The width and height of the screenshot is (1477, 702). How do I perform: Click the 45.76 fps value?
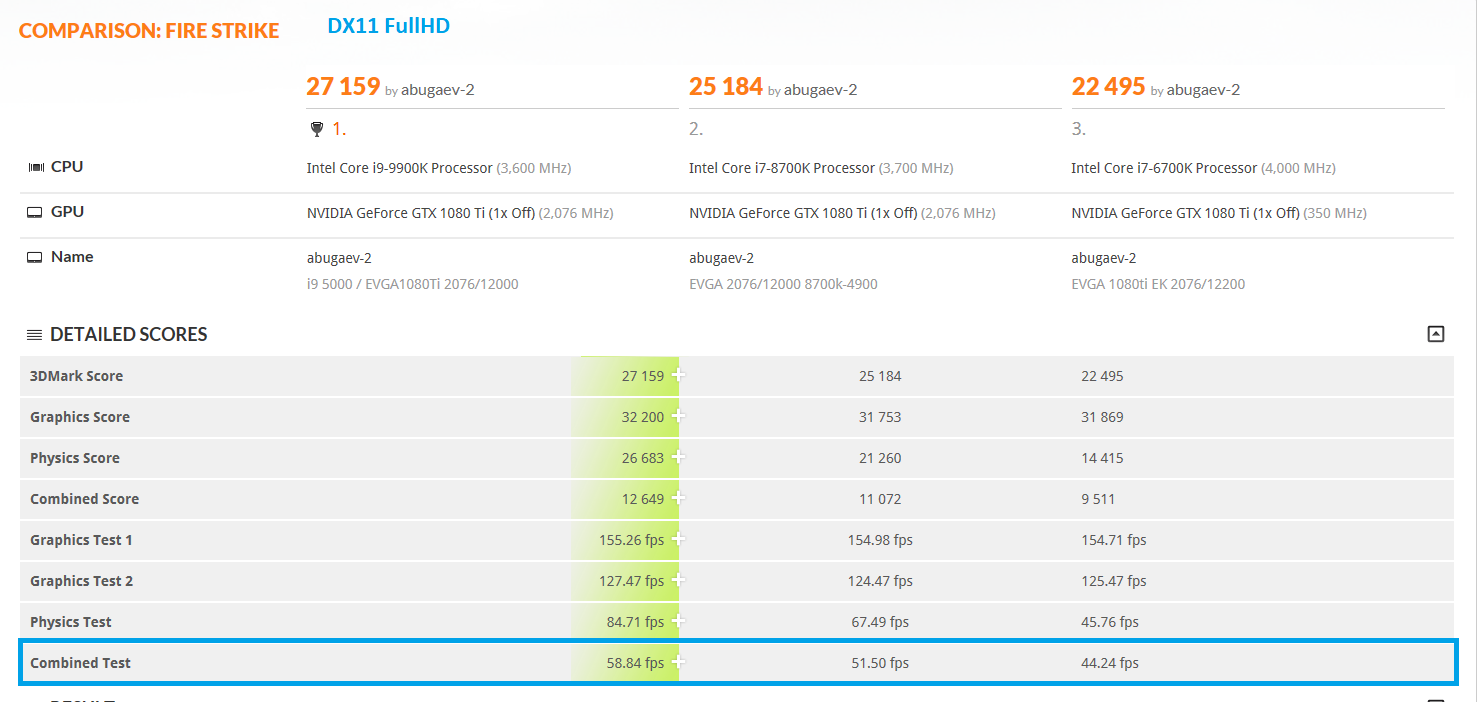(x=1110, y=622)
